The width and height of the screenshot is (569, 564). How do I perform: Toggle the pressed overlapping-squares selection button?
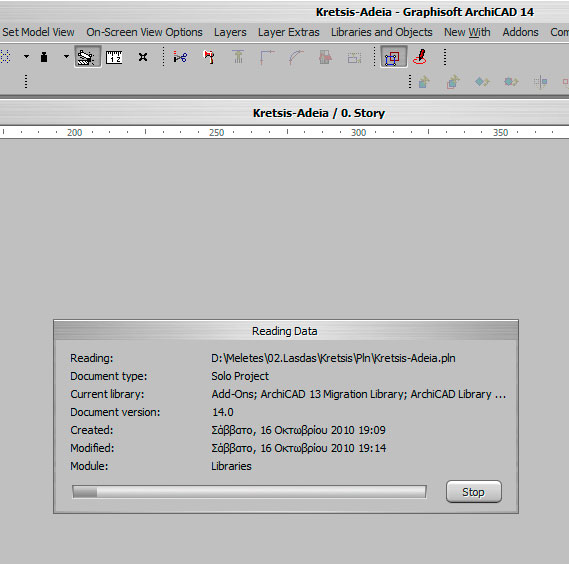pyautogui.click(x=393, y=57)
